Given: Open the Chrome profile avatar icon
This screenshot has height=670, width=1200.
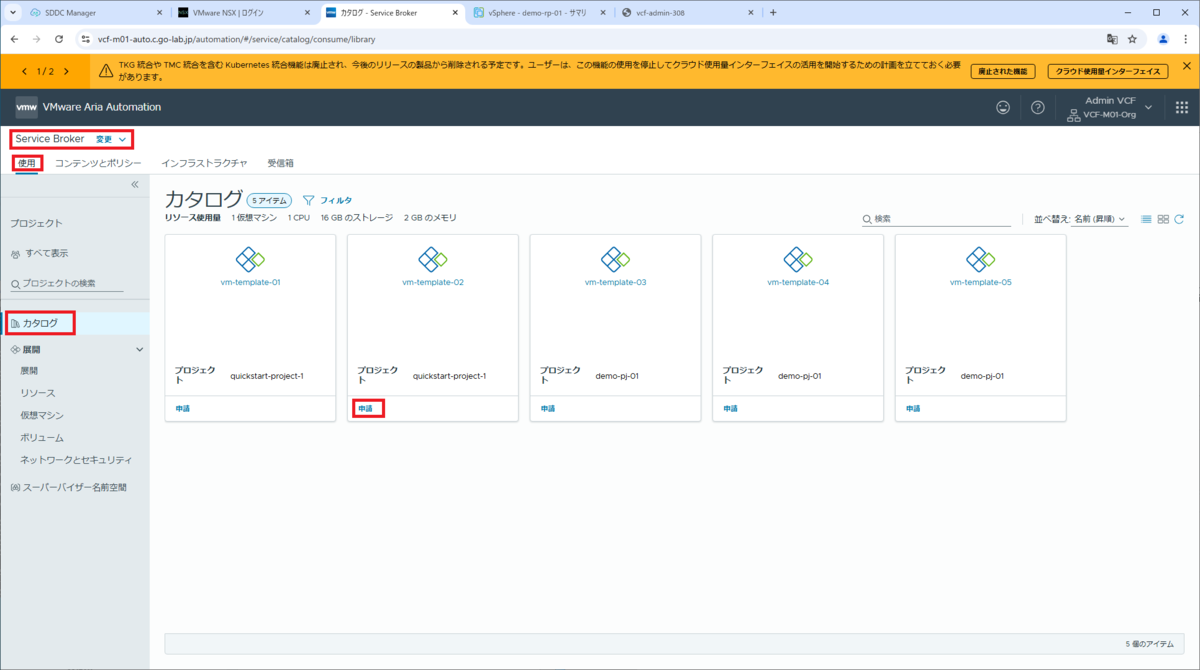Looking at the screenshot, I should [1163, 39].
